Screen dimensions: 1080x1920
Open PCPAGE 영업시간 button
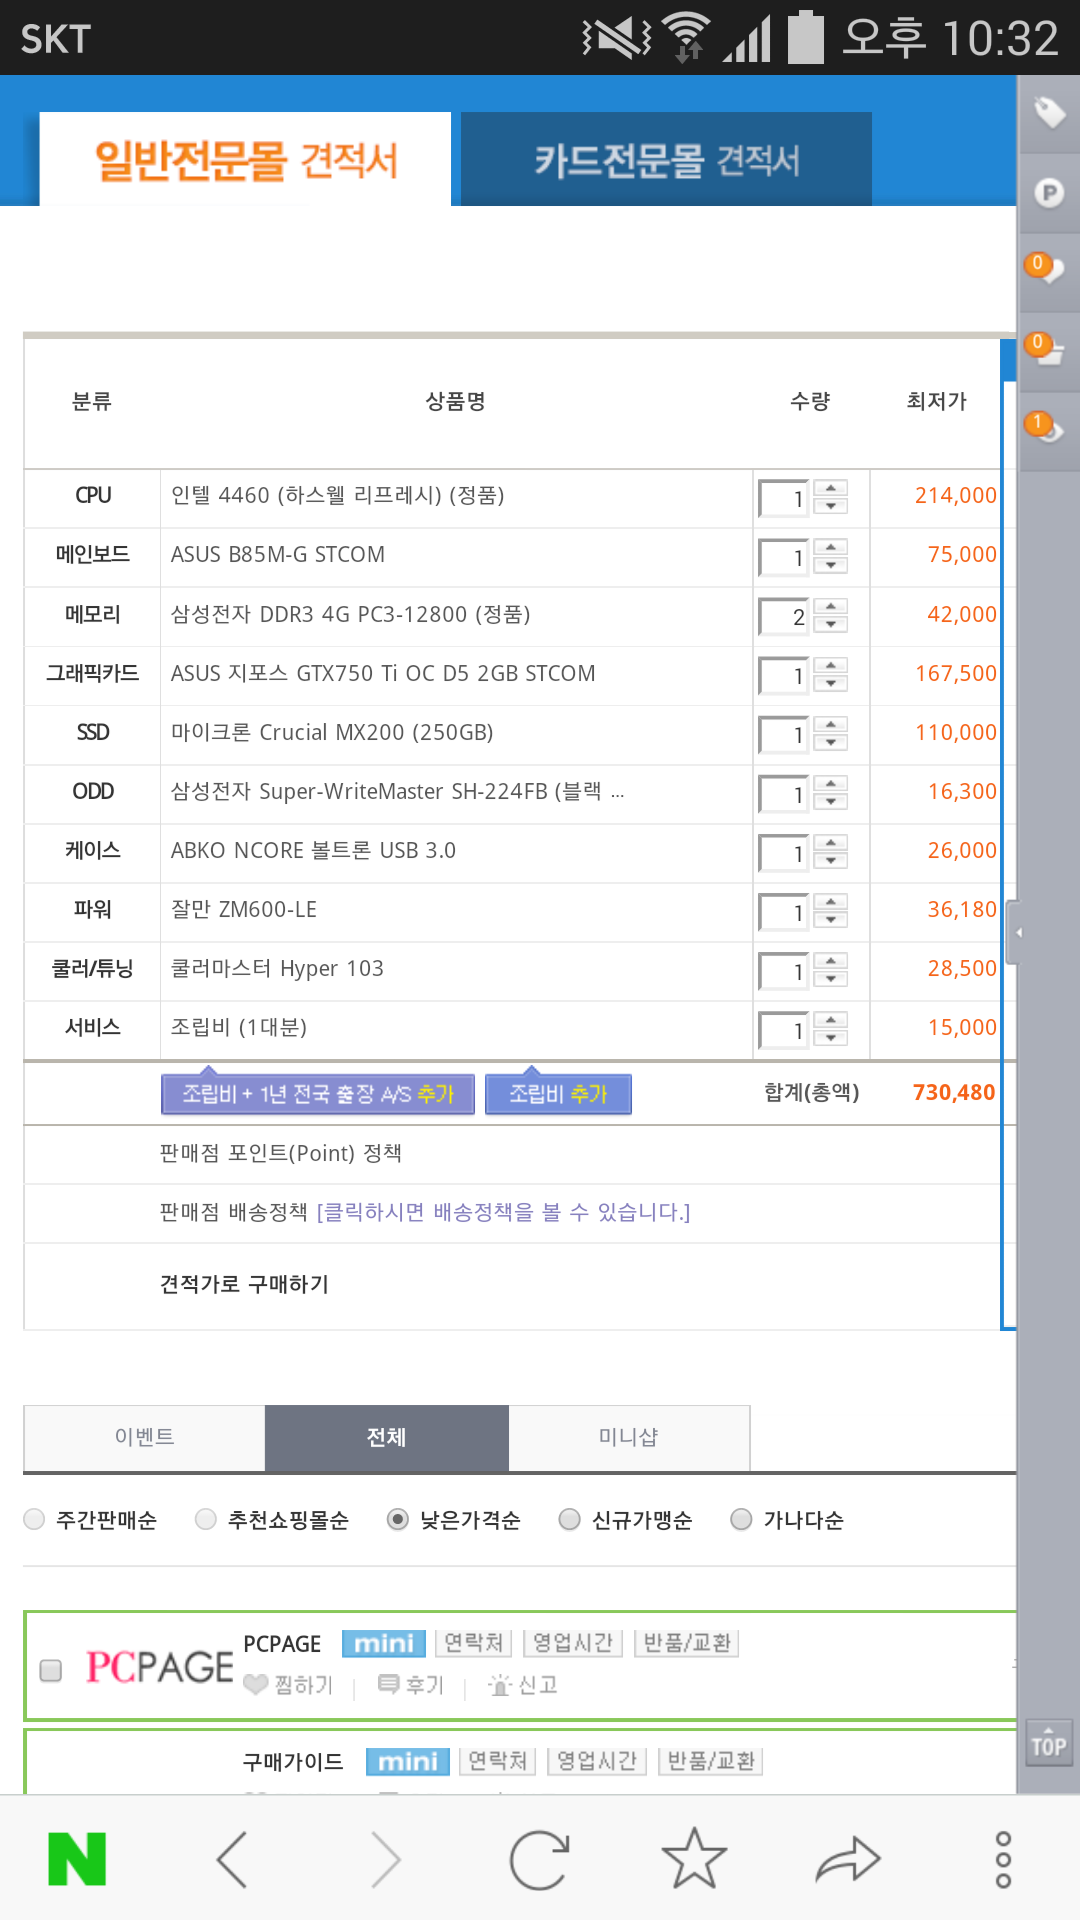coord(573,1643)
